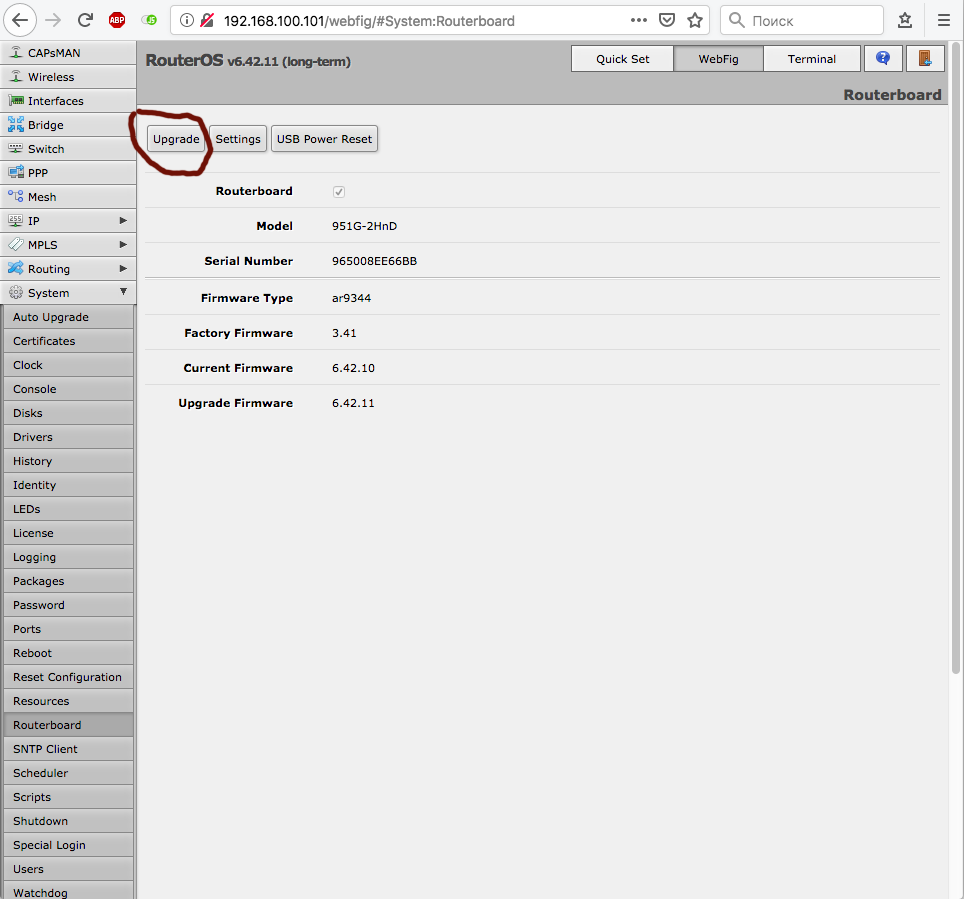The width and height of the screenshot is (964, 899).
Task: Click the USB Power Reset button
Action: (324, 139)
